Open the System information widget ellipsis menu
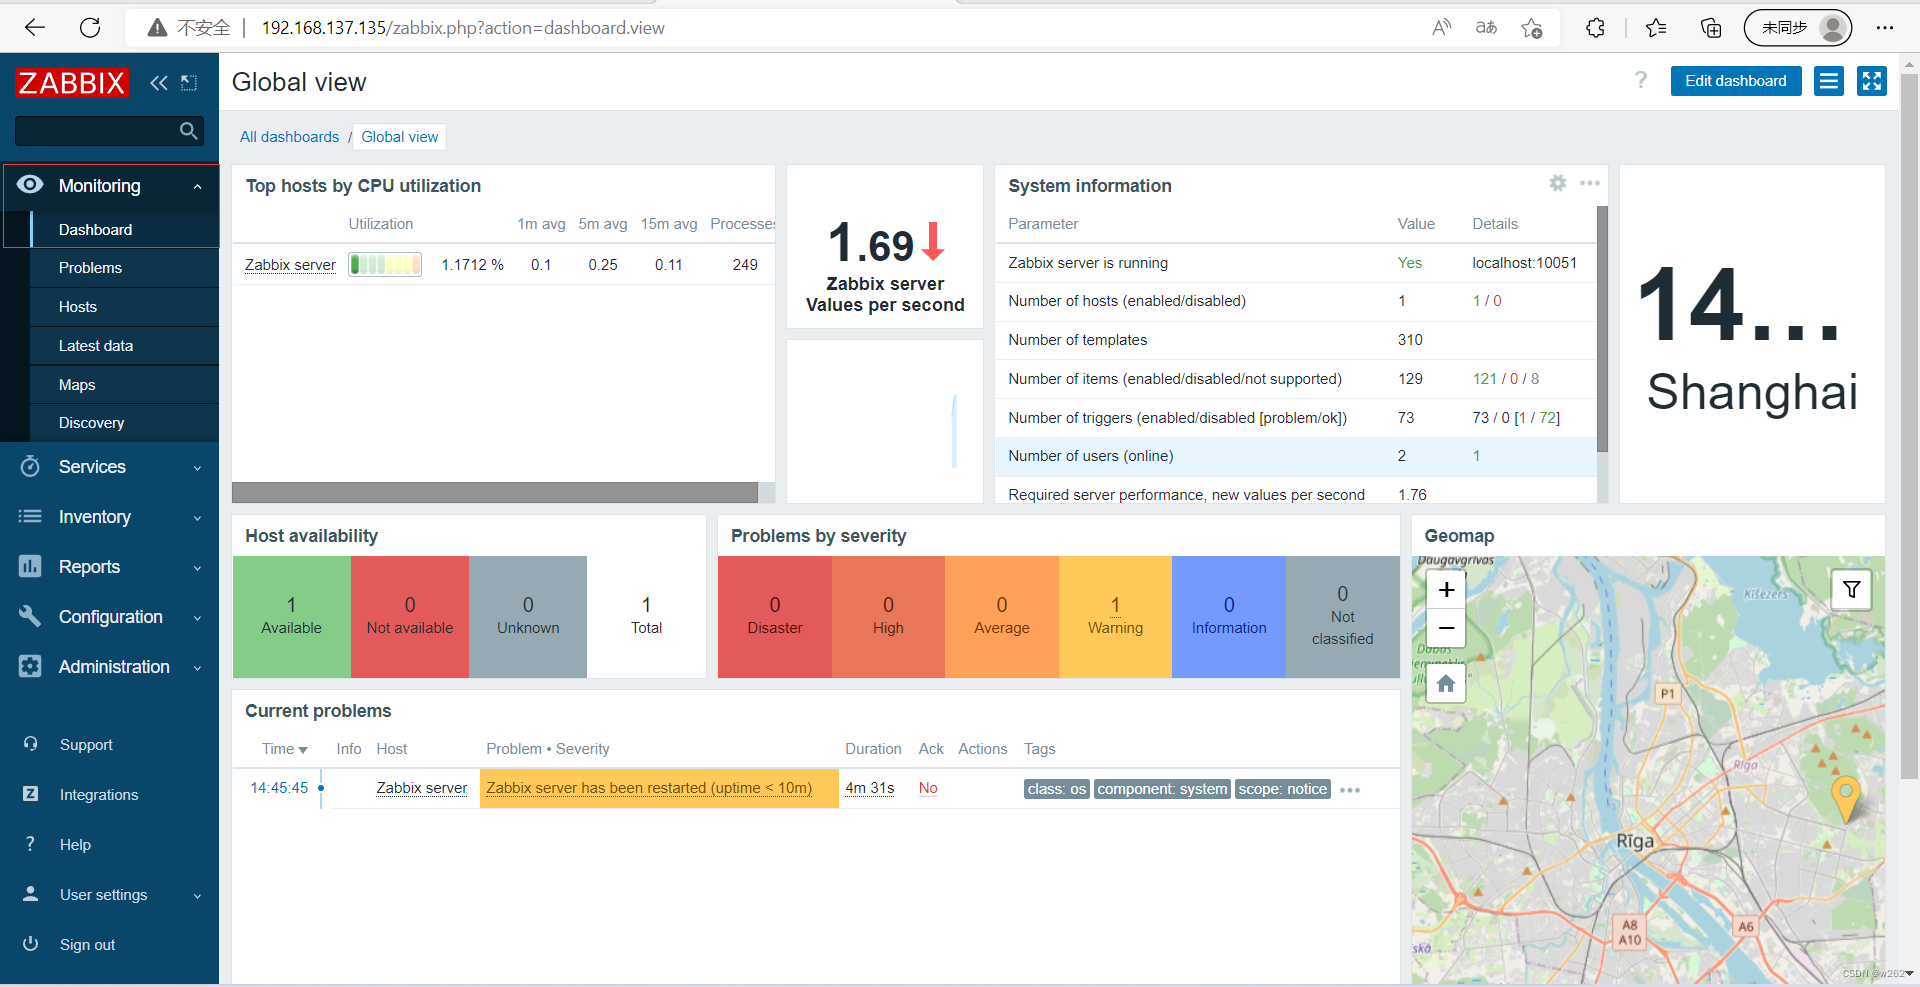Screen dimensions: 1920x987 pos(1589,183)
